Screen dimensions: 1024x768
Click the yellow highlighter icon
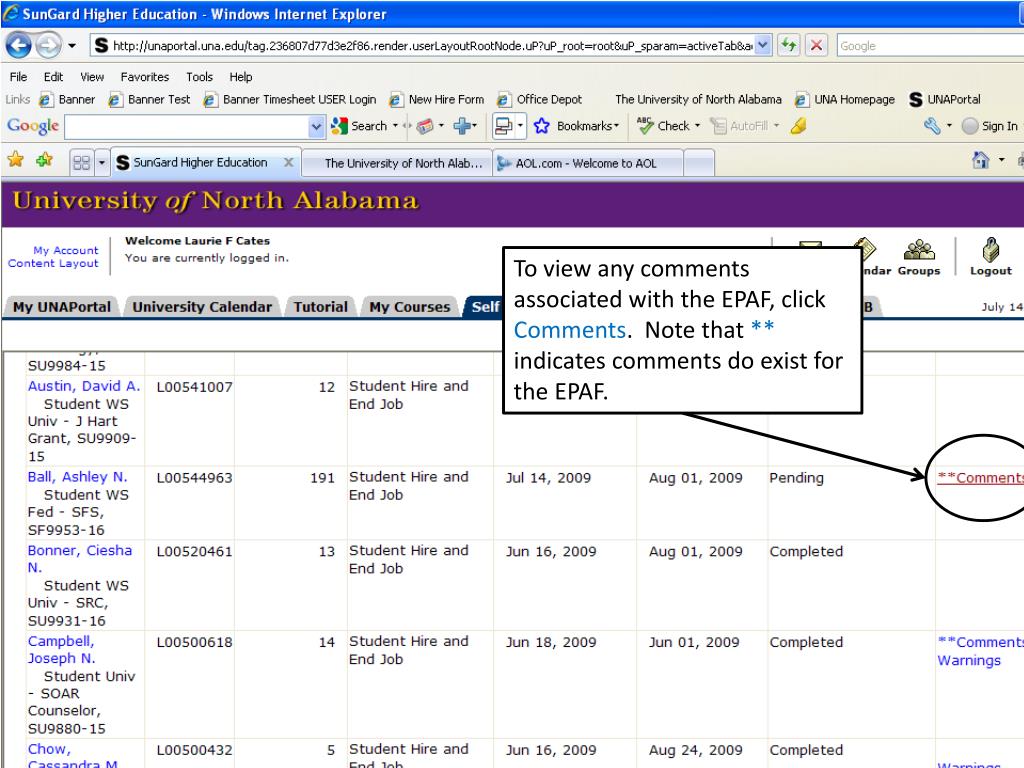pos(798,126)
